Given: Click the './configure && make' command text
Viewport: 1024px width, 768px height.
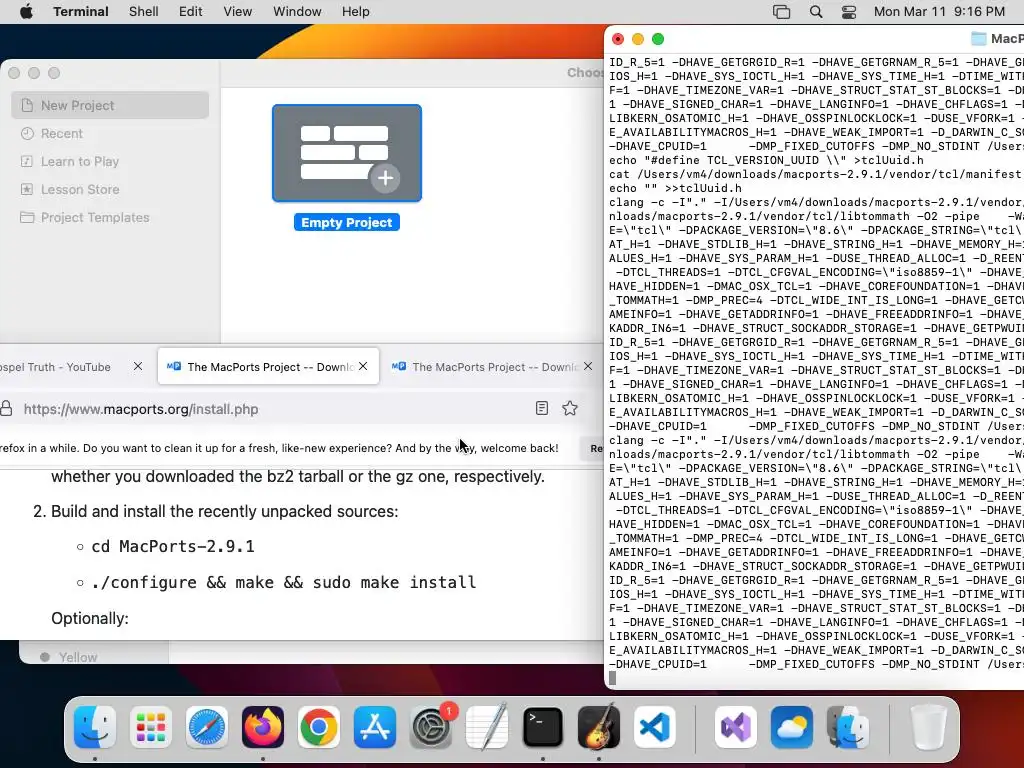Looking at the screenshot, I should [283, 582].
